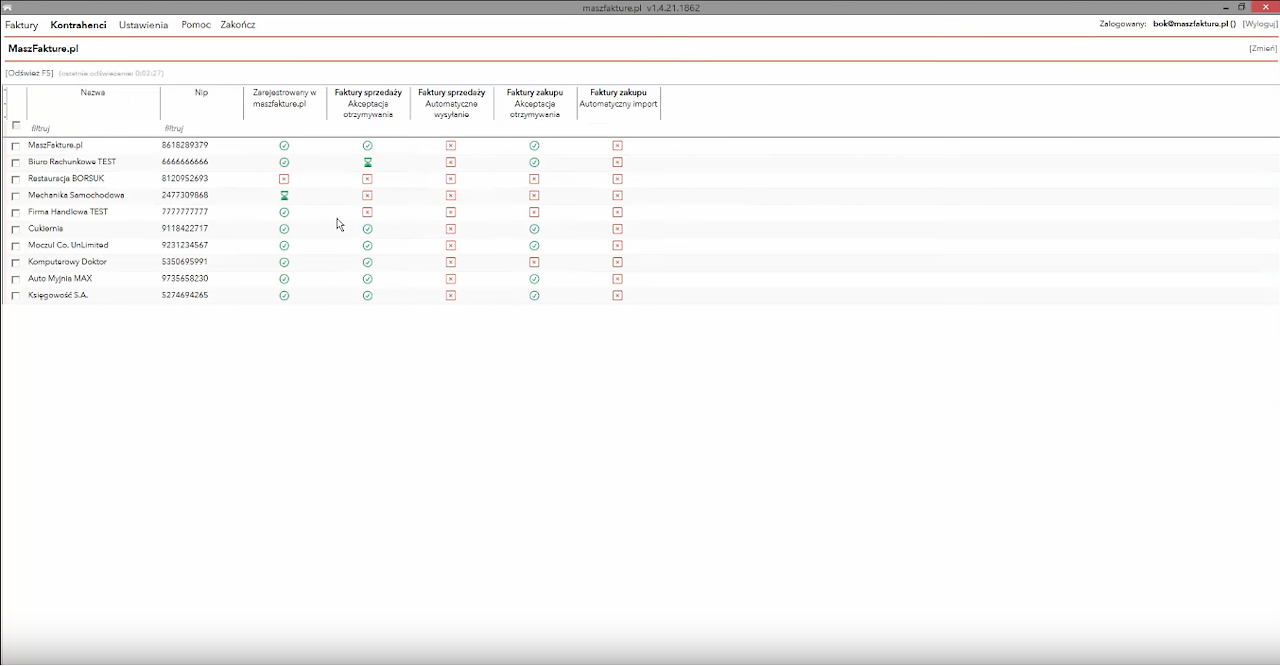This screenshot has width=1280, height=666.
Task: Open the Pomoc menu
Action: 196,25
